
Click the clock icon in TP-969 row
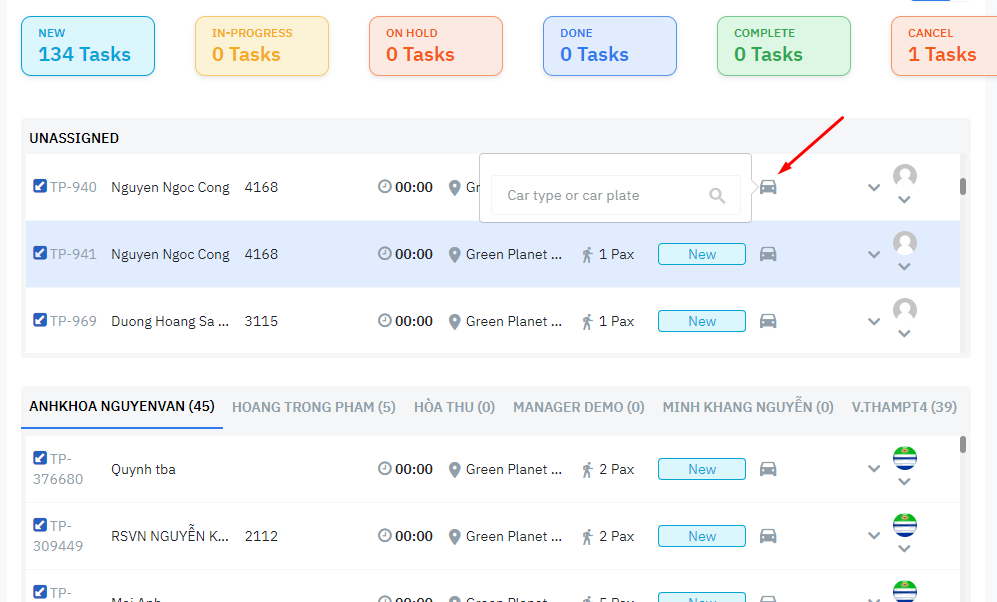(x=385, y=321)
